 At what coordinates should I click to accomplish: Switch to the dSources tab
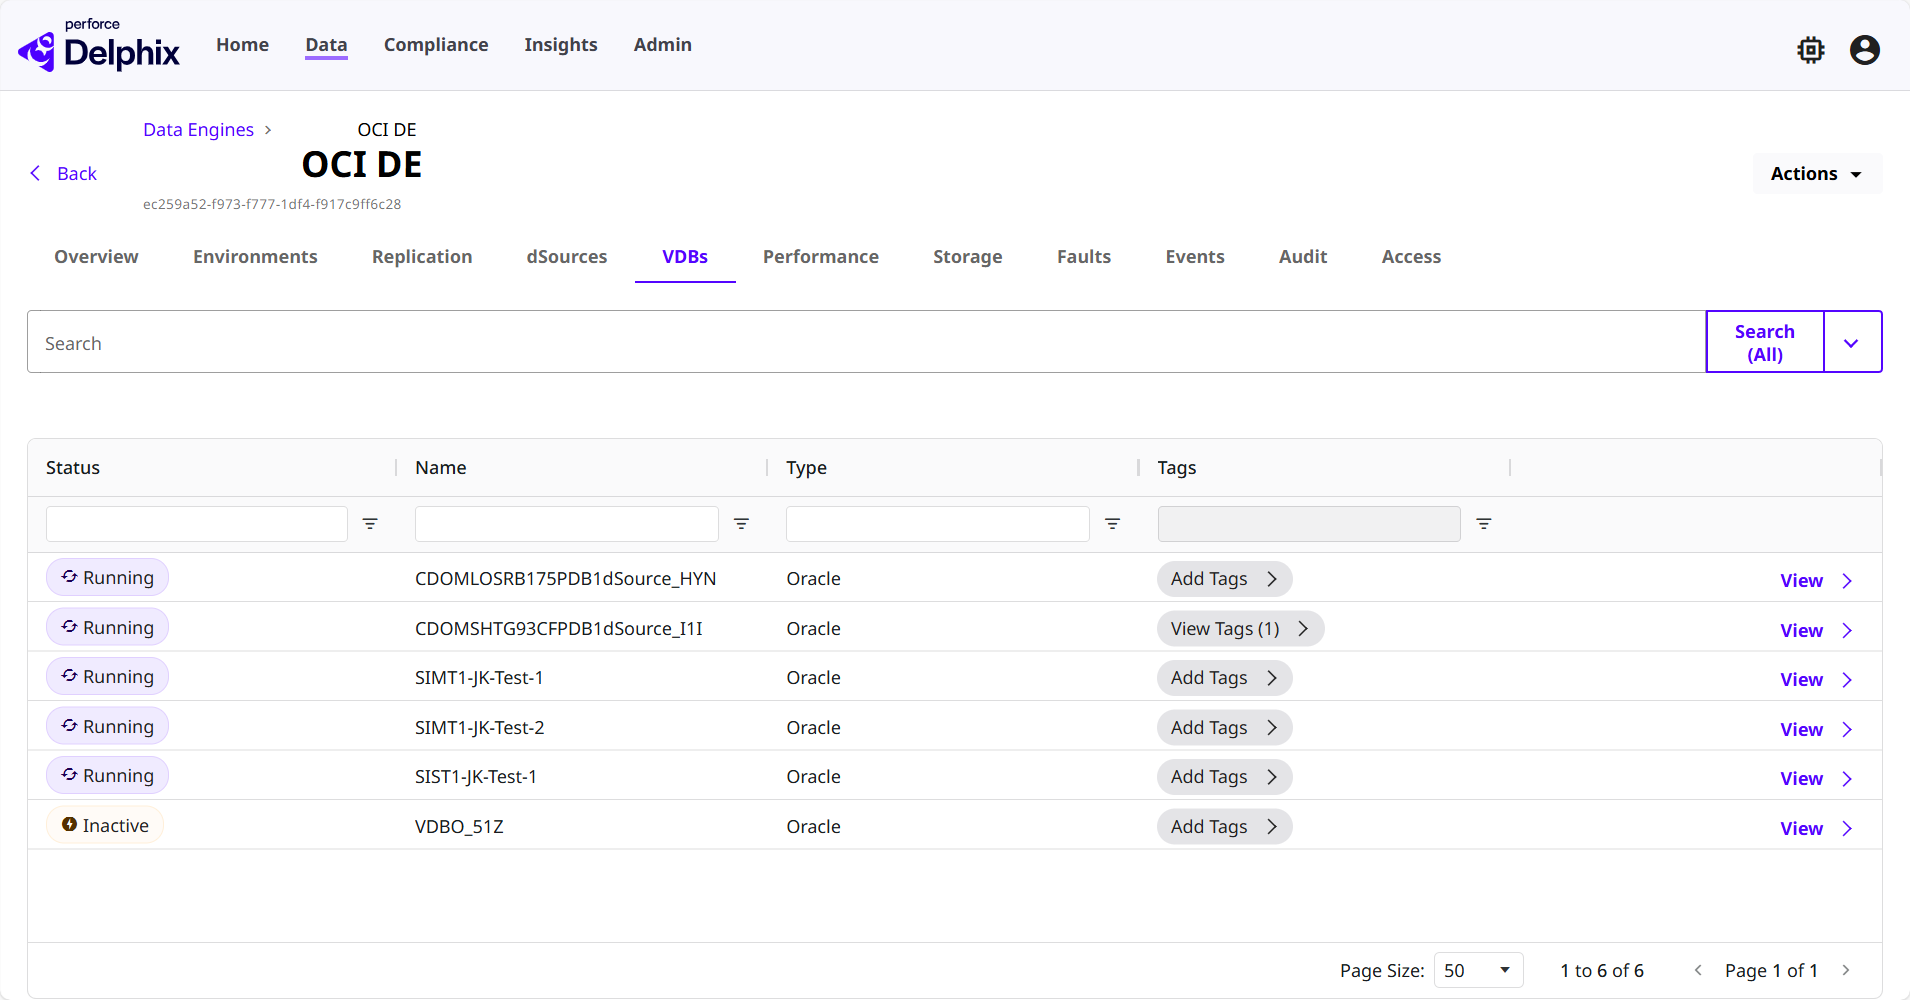click(x=567, y=257)
